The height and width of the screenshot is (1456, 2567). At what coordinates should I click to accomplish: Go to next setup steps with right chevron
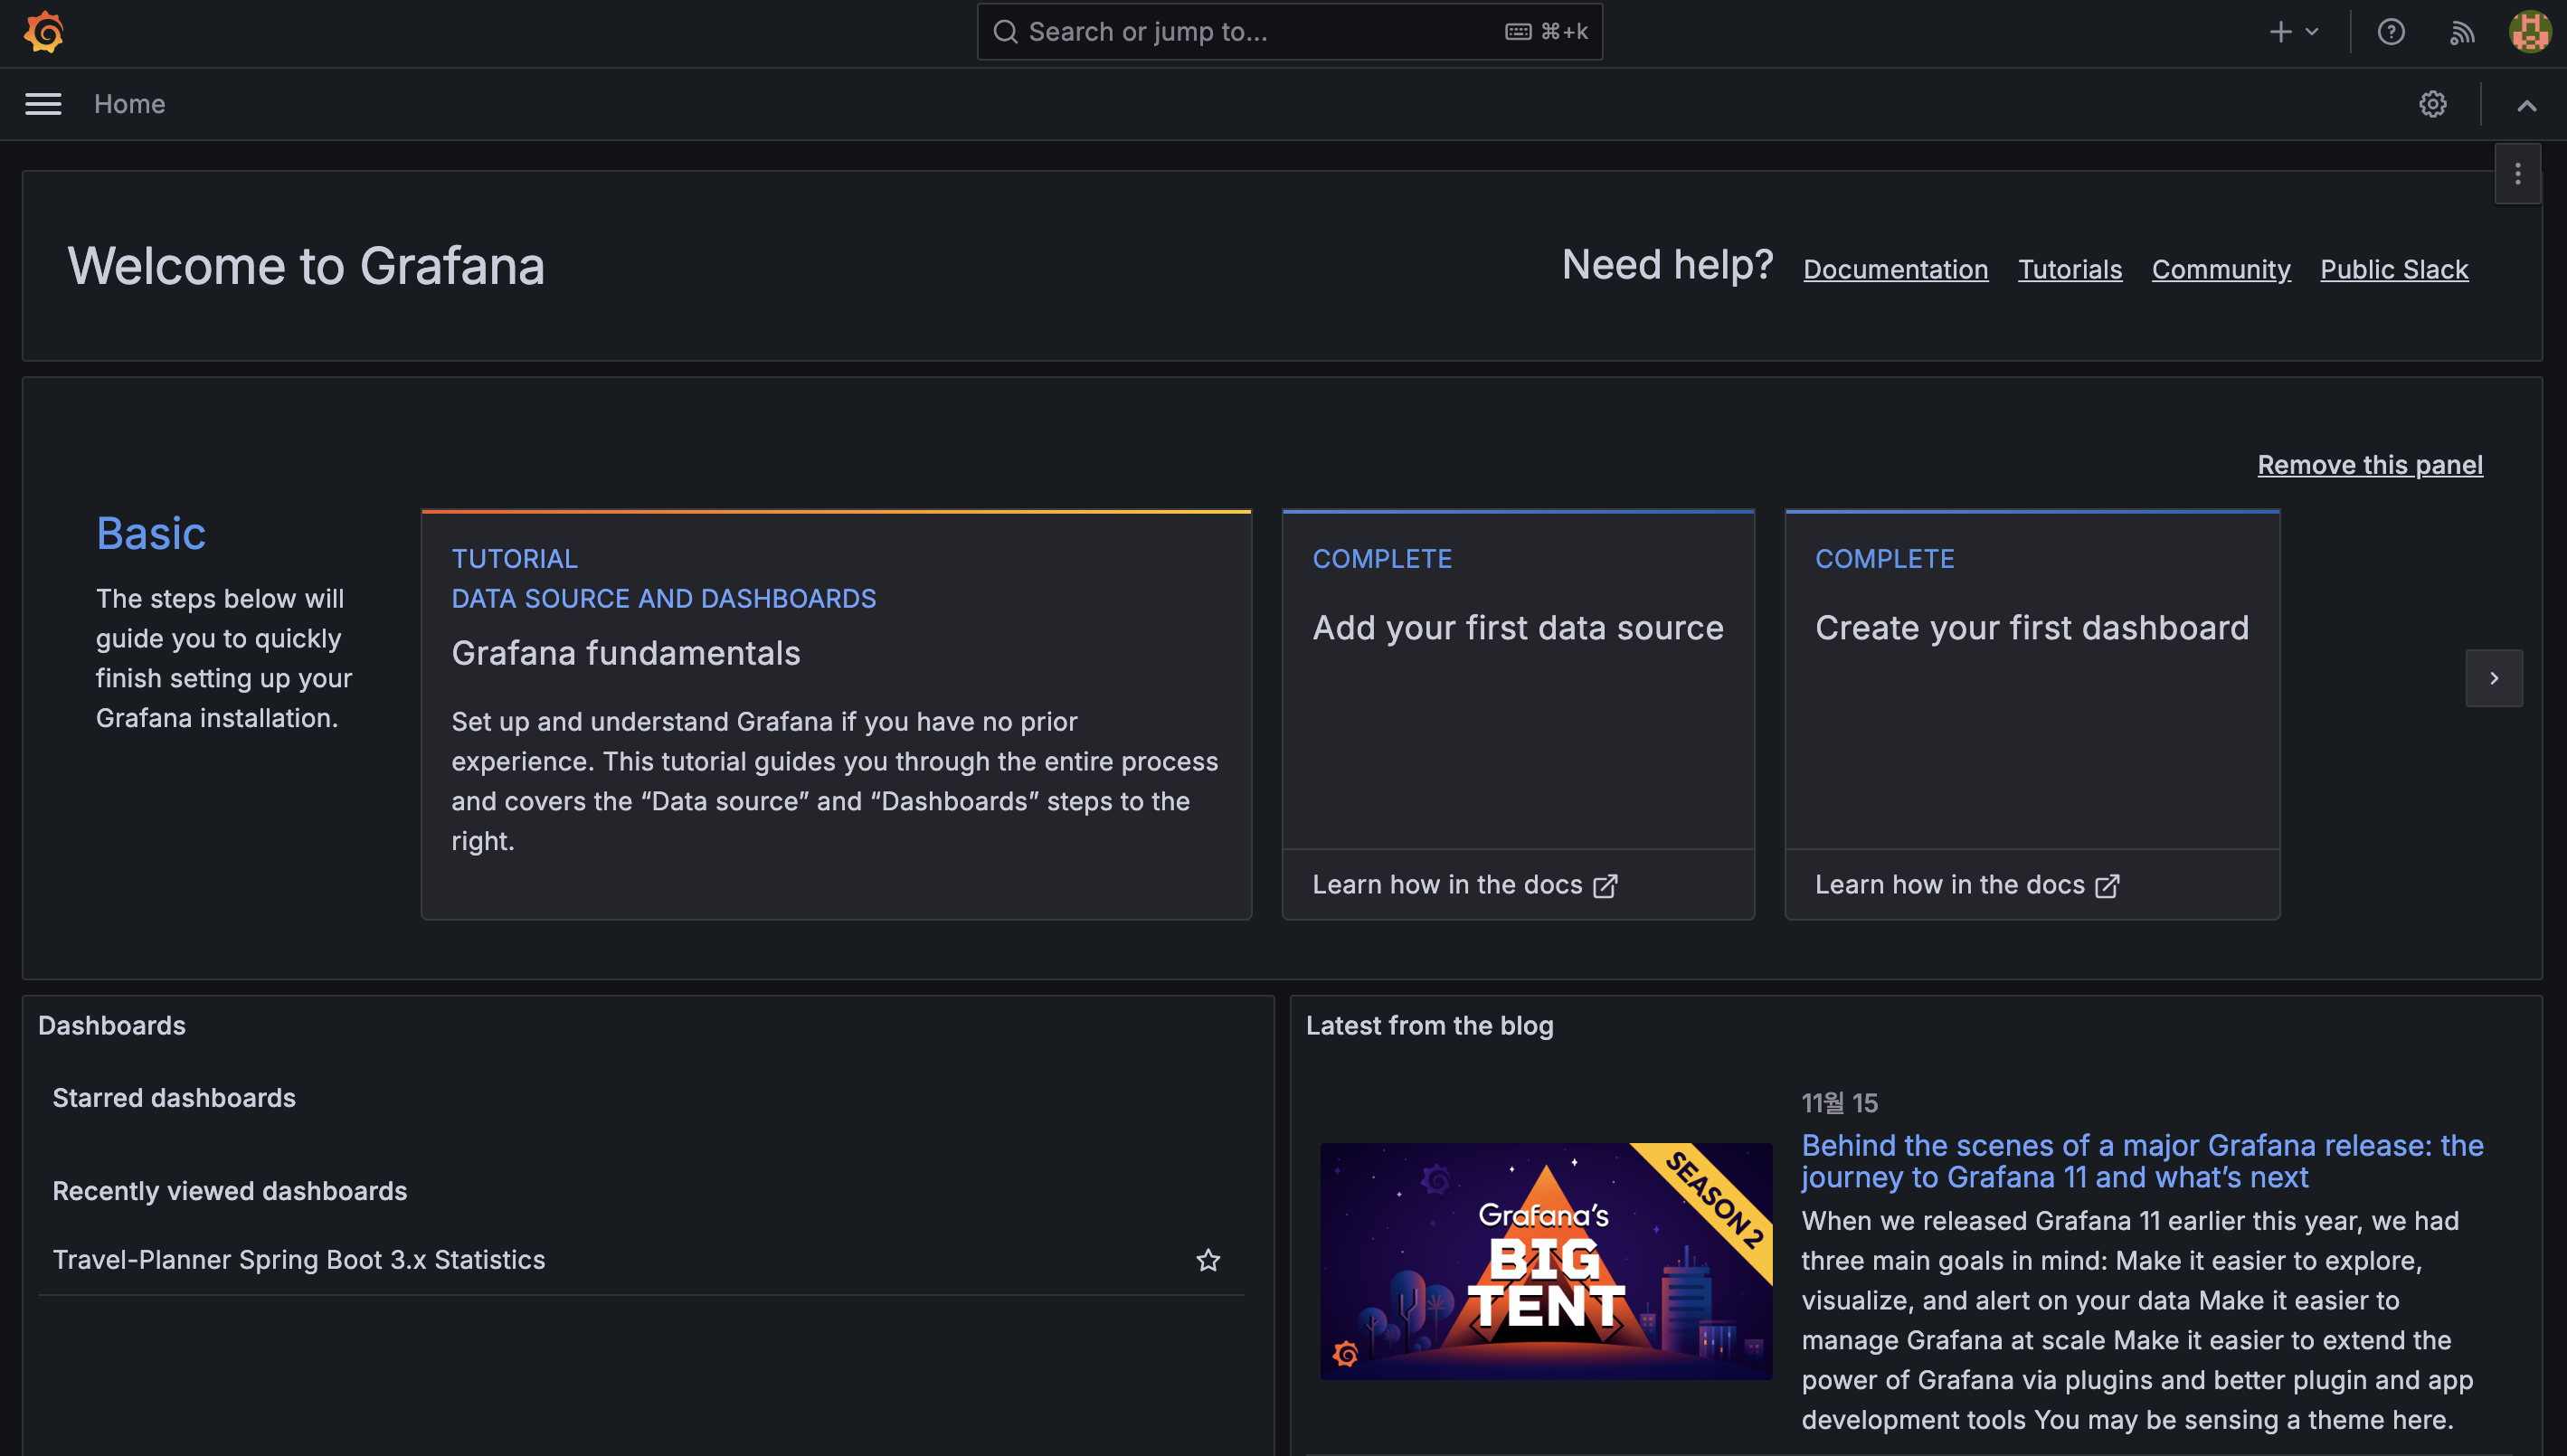click(x=2494, y=678)
